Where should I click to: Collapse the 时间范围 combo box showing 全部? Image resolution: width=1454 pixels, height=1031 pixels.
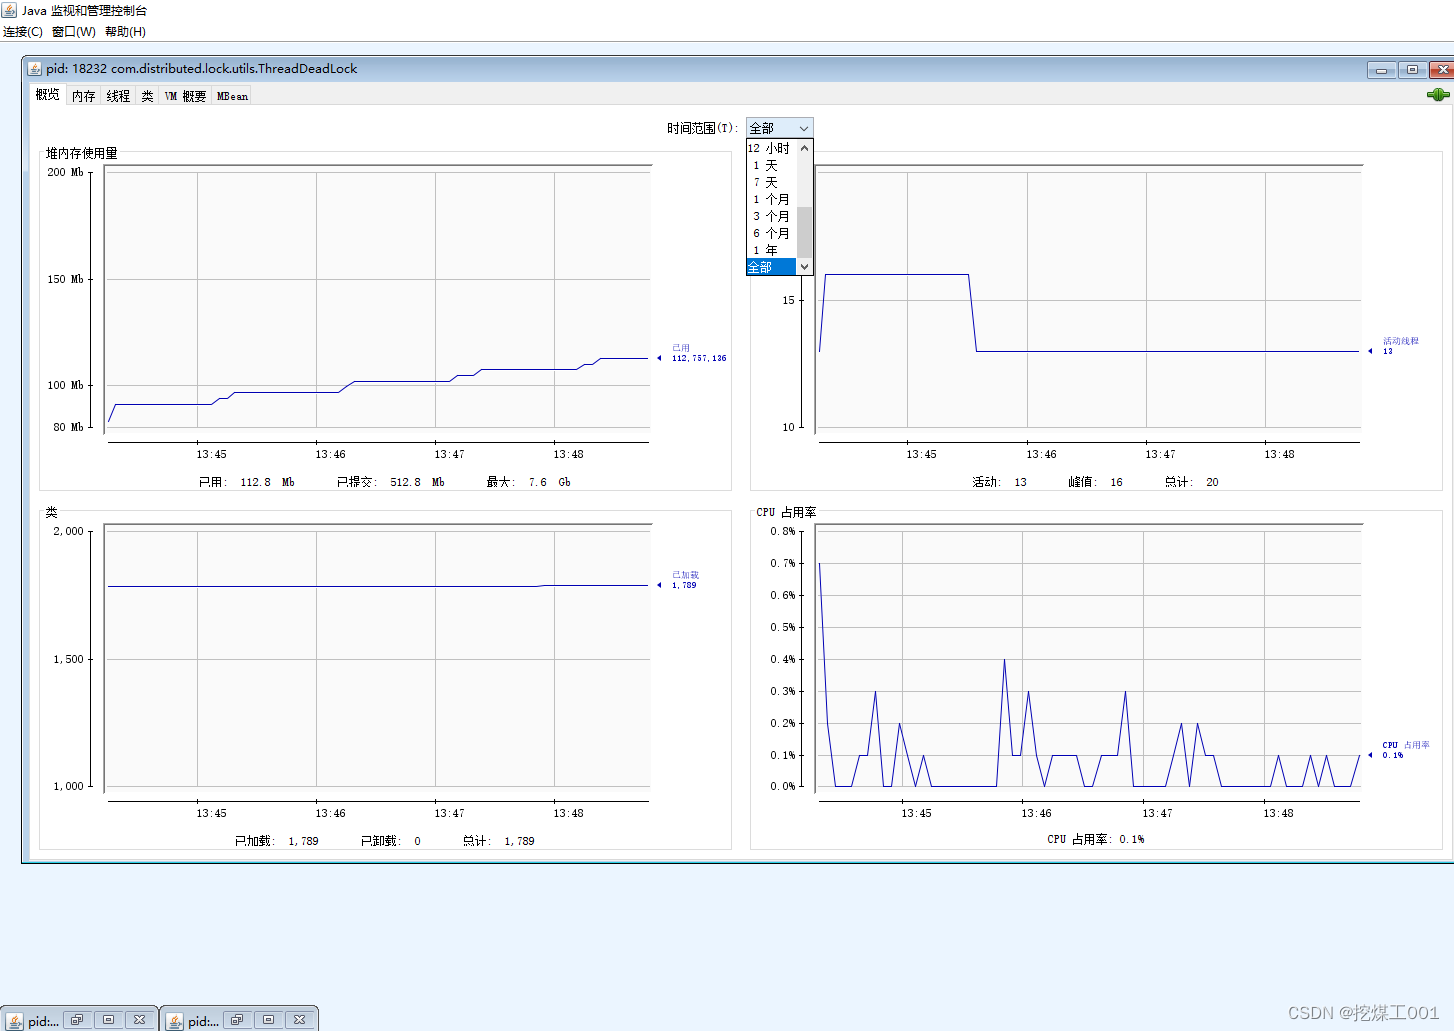point(780,128)
